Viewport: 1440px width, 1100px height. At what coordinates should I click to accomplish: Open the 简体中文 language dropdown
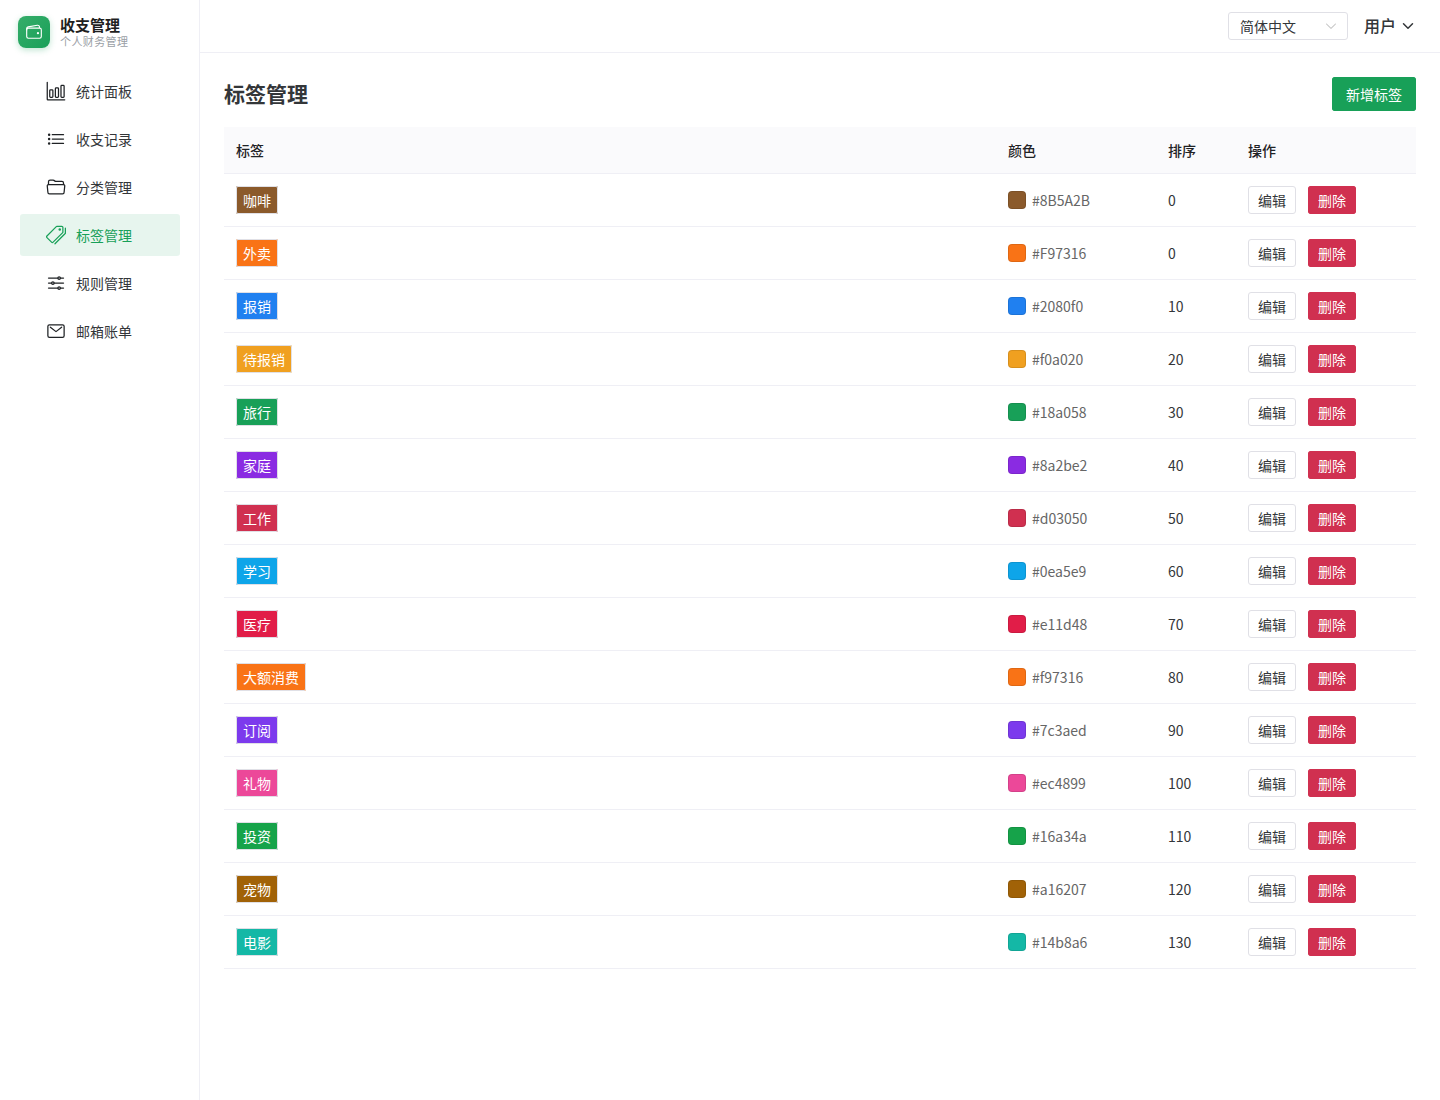click(x=1288, y=26)
